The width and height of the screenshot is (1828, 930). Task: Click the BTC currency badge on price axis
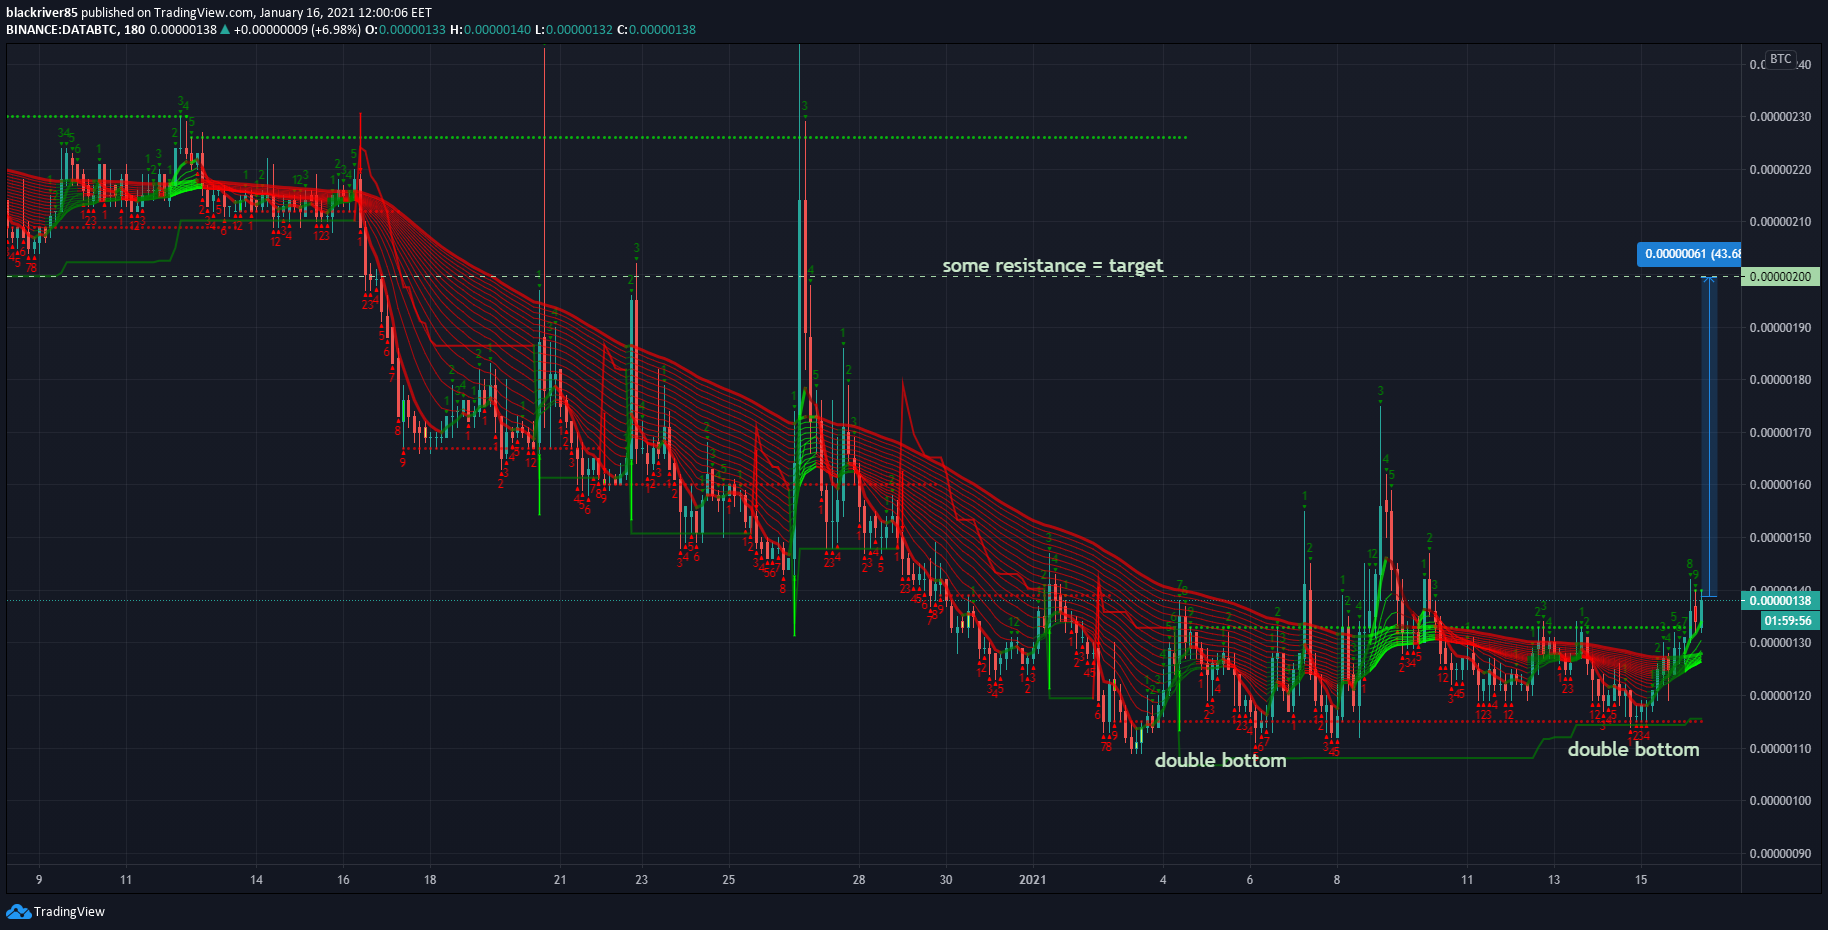[x=1781, y=59]
